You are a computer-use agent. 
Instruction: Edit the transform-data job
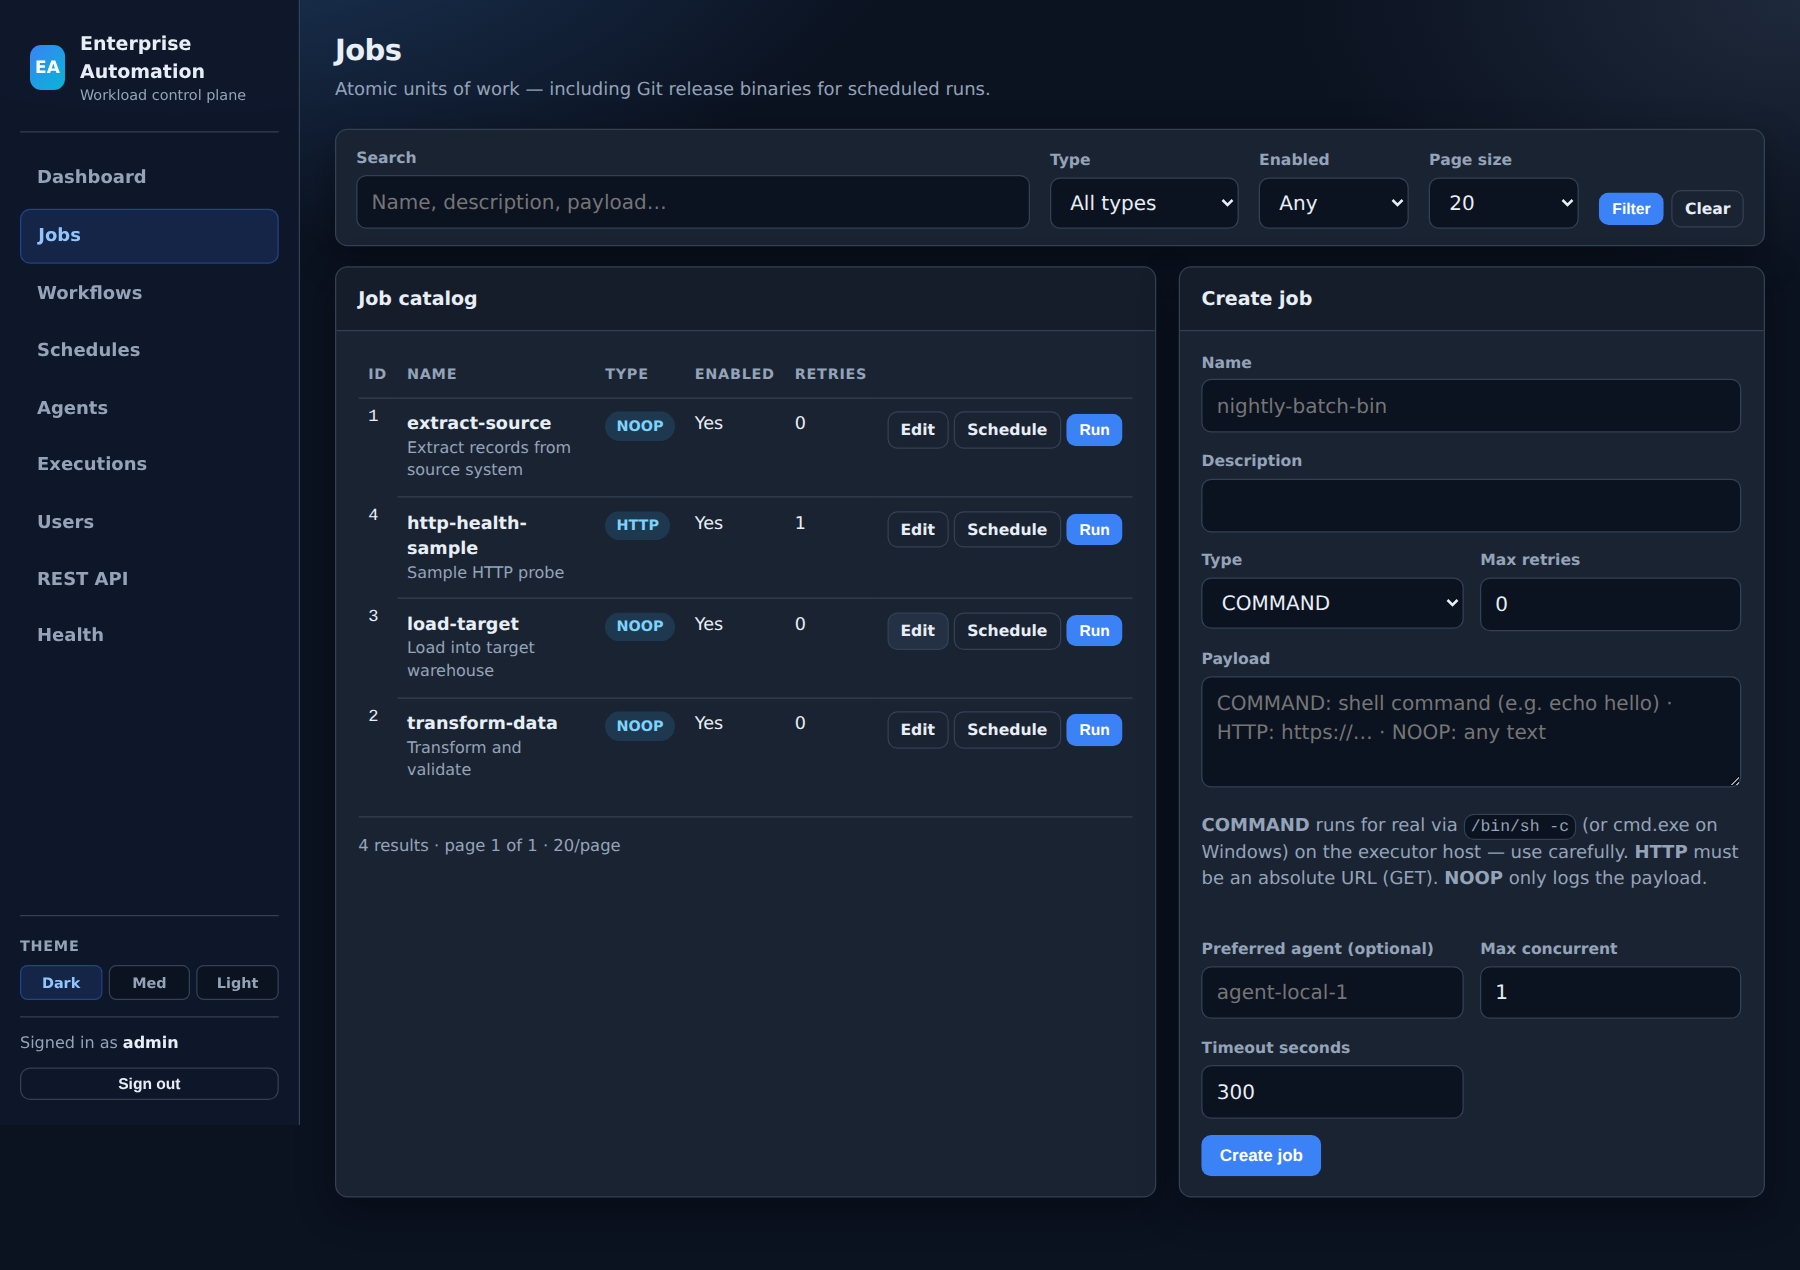pyautogui.click(x=917, y=730)
